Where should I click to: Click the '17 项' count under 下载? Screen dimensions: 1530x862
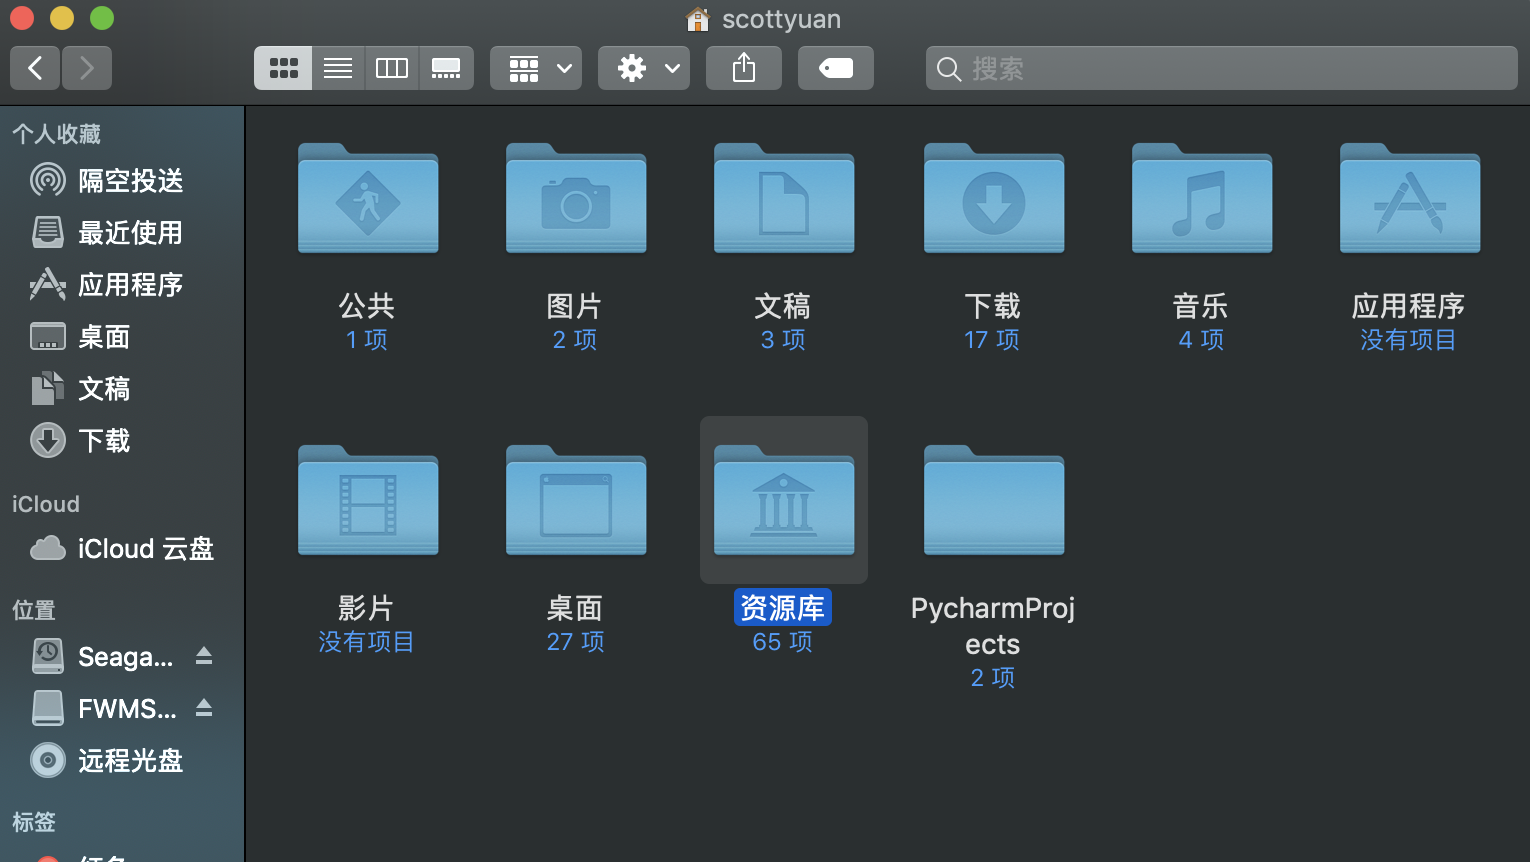[992, 340]
